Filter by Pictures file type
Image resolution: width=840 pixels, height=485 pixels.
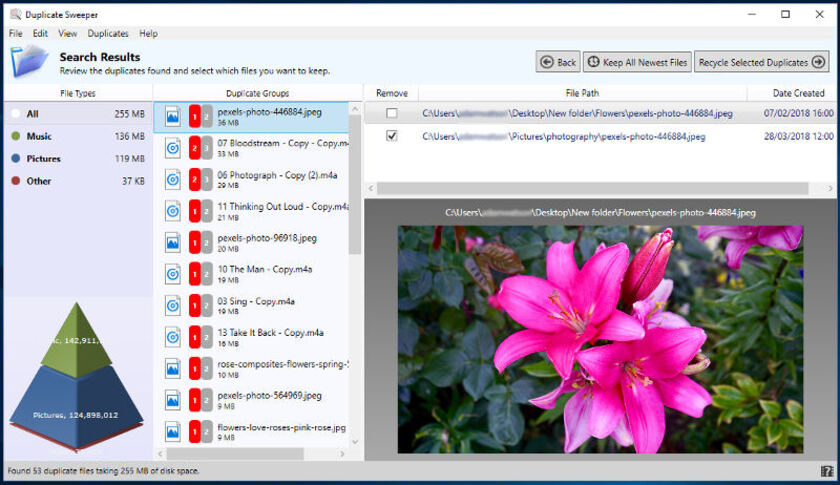pos(78,159)
